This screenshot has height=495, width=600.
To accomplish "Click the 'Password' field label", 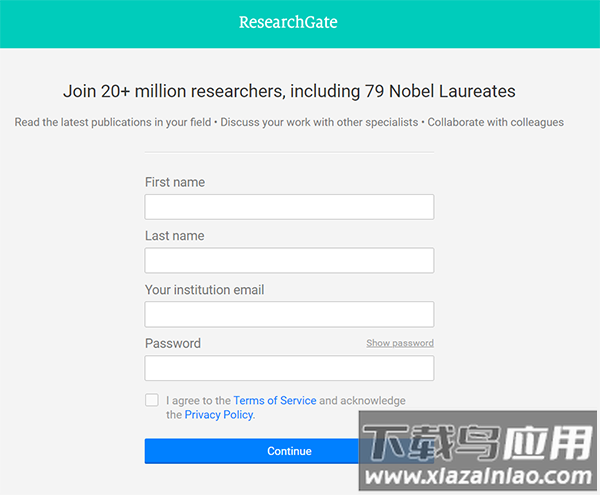I will [173, 343].
